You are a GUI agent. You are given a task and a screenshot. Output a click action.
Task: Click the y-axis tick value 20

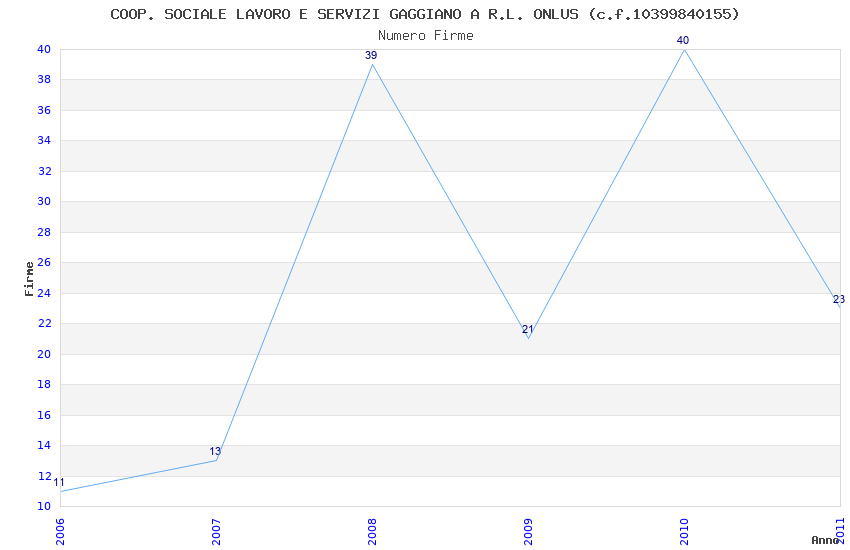[x=44, y=354]
